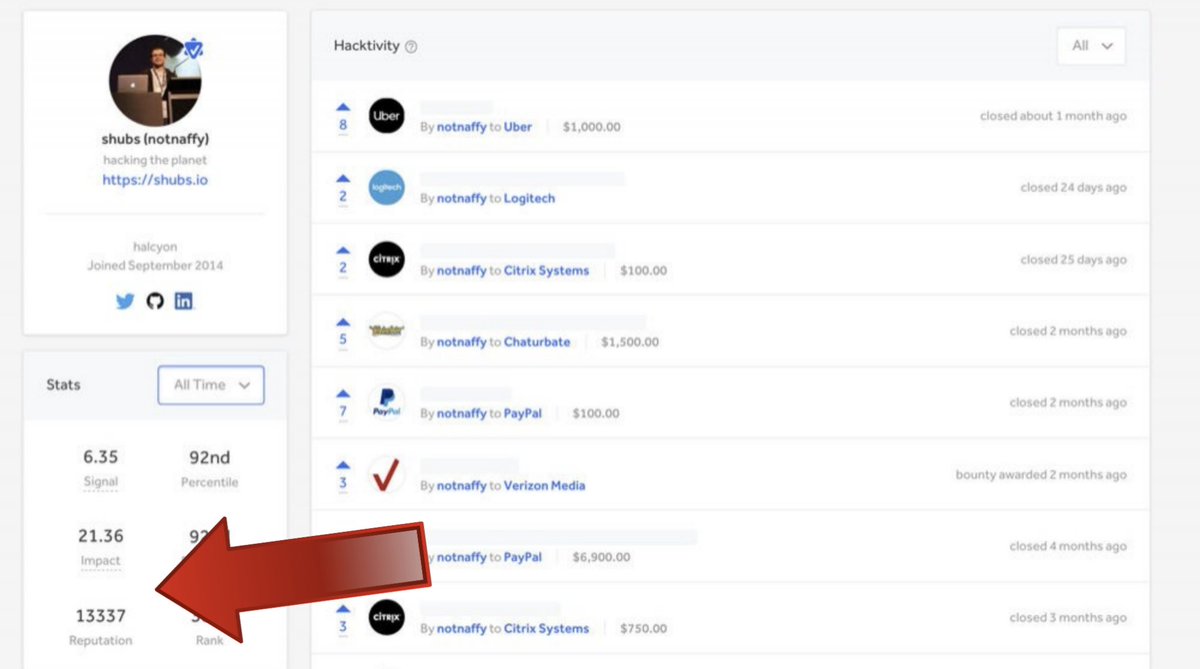This screenshot has height=669, width=1200.
Task: Open Citrix Systems link in $750.00 row
Action: (x=546, y=628)
